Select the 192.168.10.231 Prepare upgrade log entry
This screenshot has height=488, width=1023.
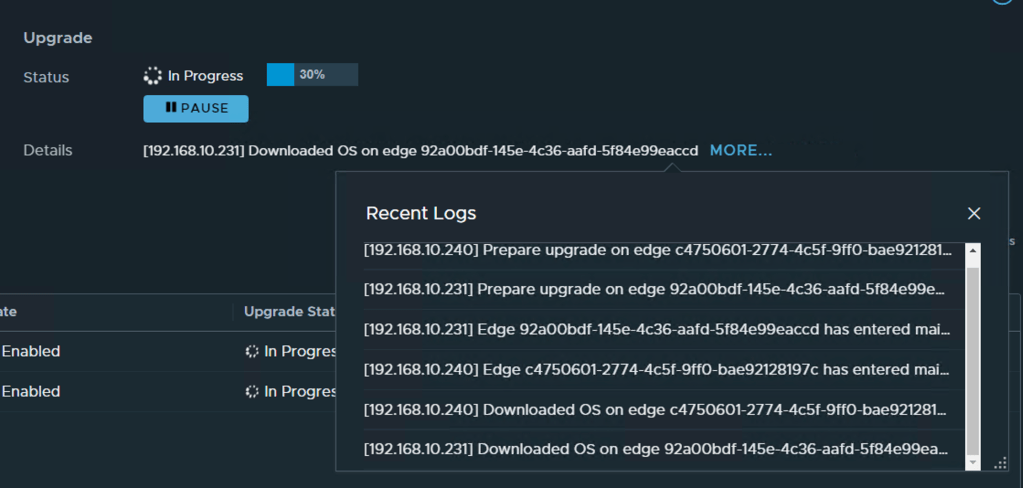coord(658,290)
